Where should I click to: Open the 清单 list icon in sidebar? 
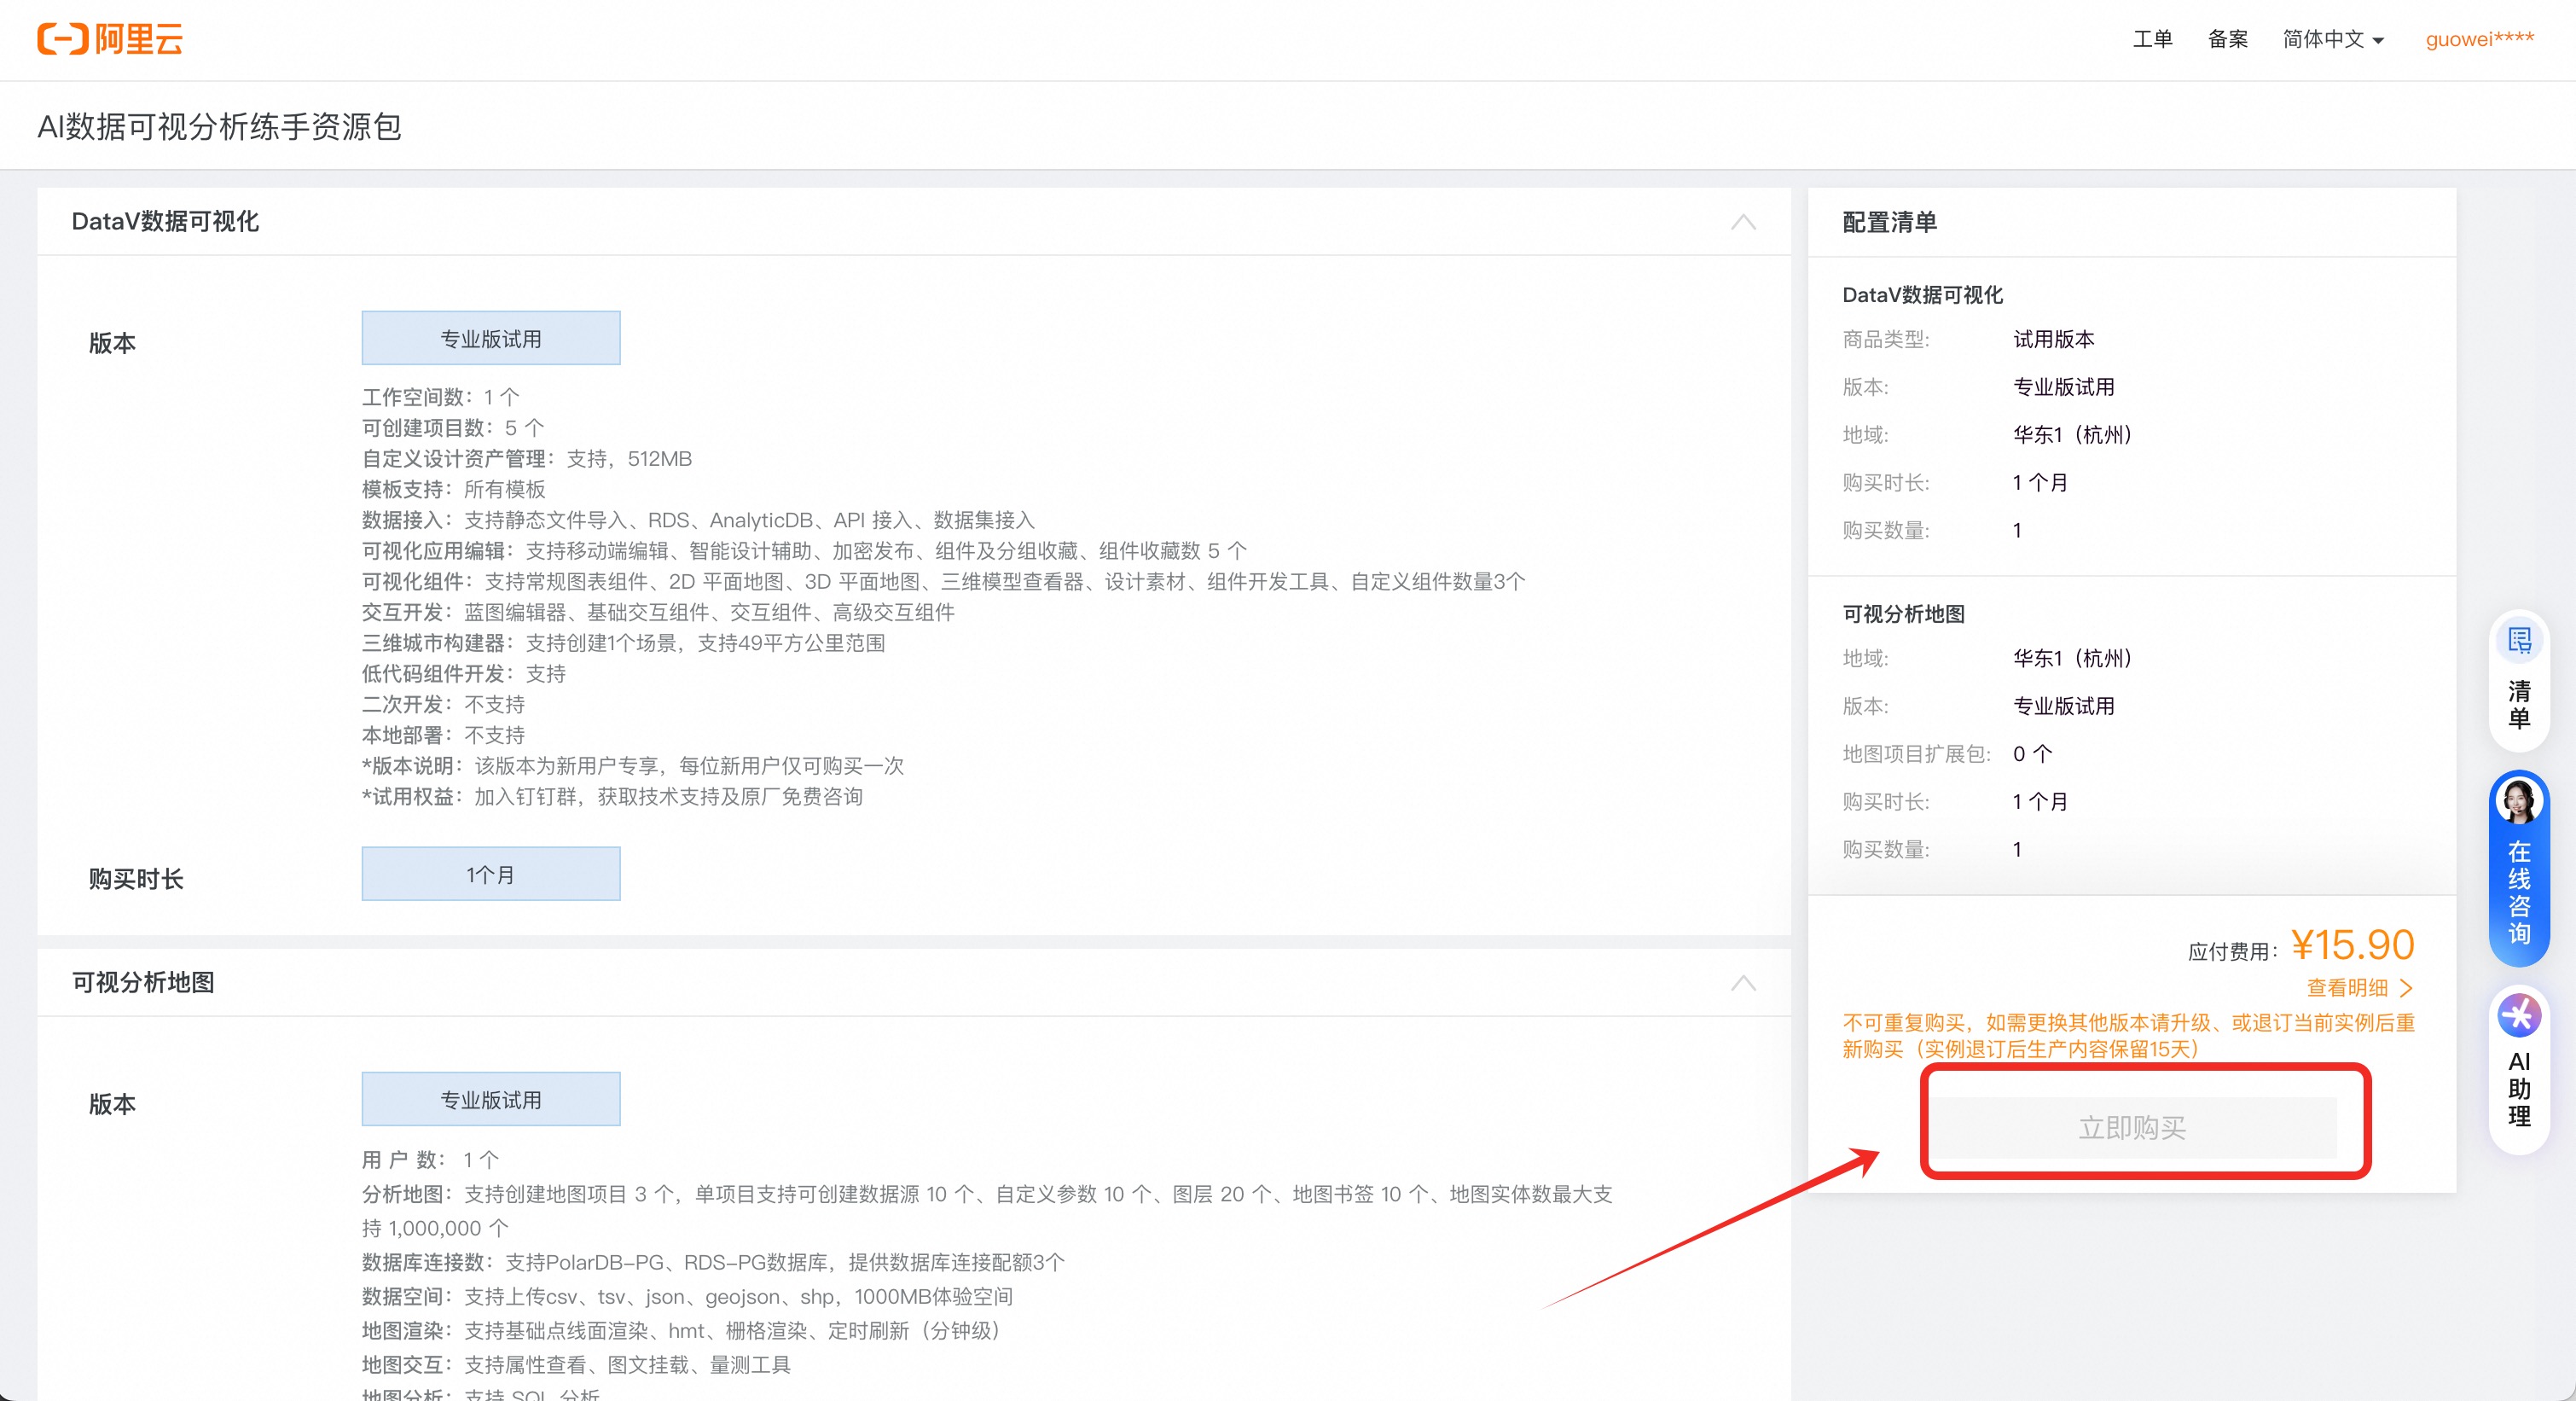coord(2518,641)
